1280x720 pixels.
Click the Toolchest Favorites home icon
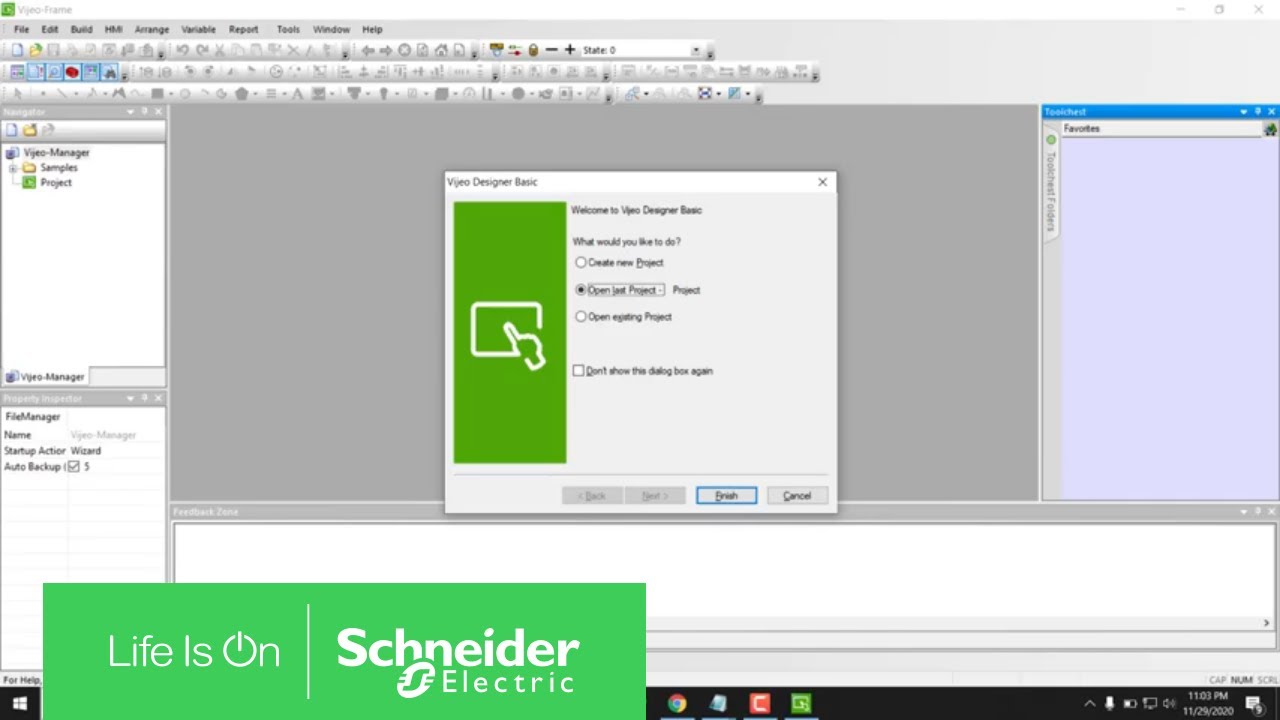coord(1270,129)
